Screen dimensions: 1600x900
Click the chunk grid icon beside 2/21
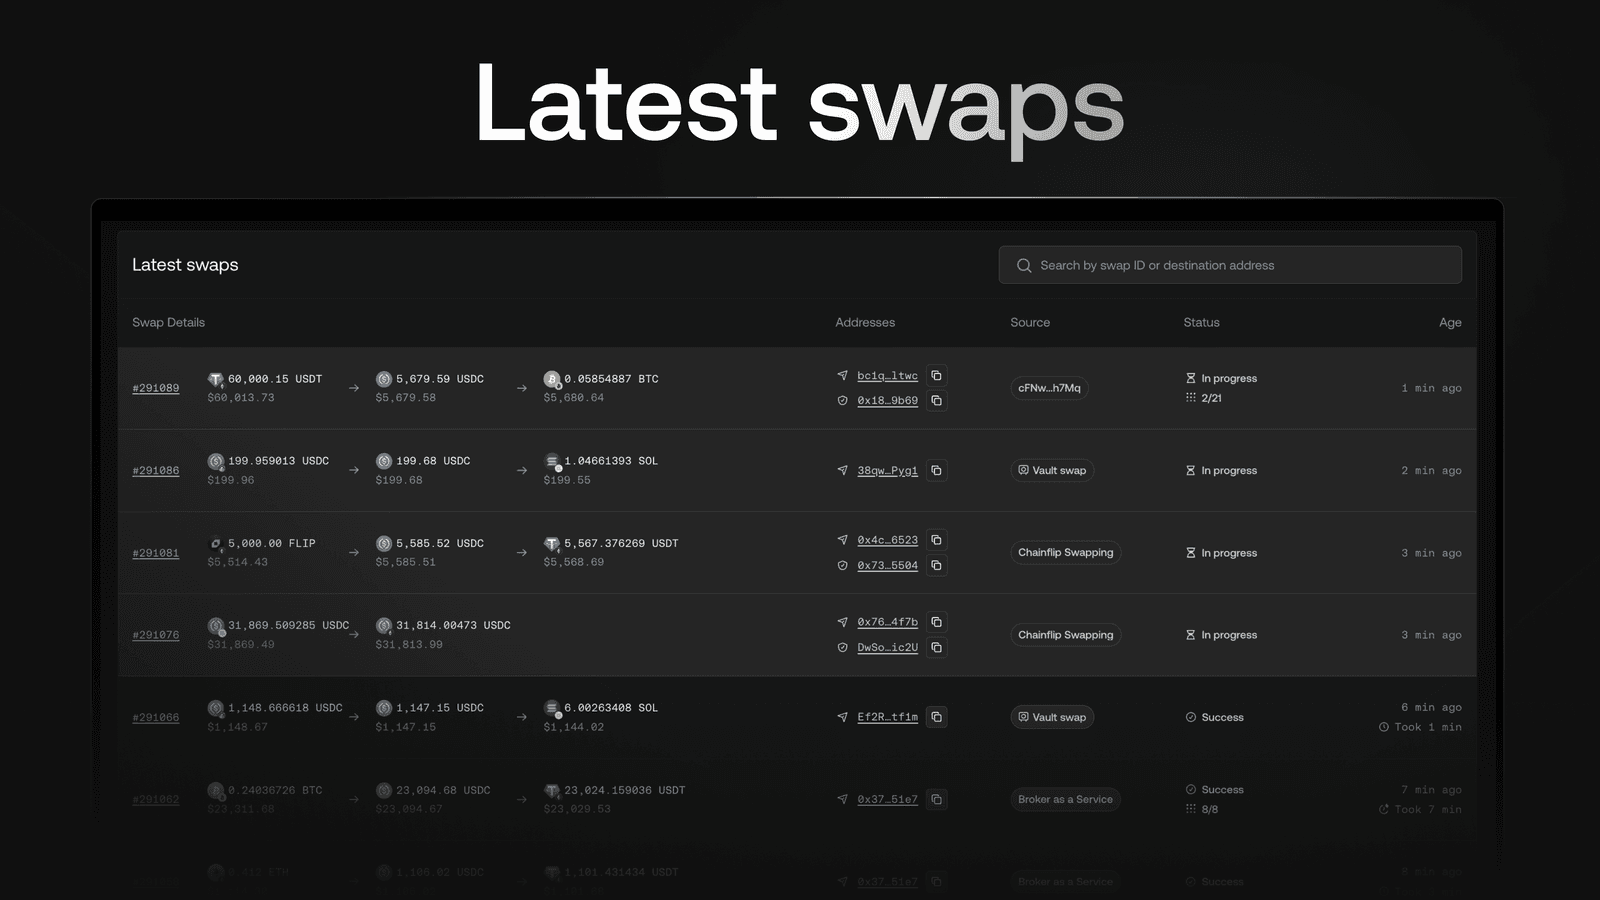click(x=1190, y=397)
